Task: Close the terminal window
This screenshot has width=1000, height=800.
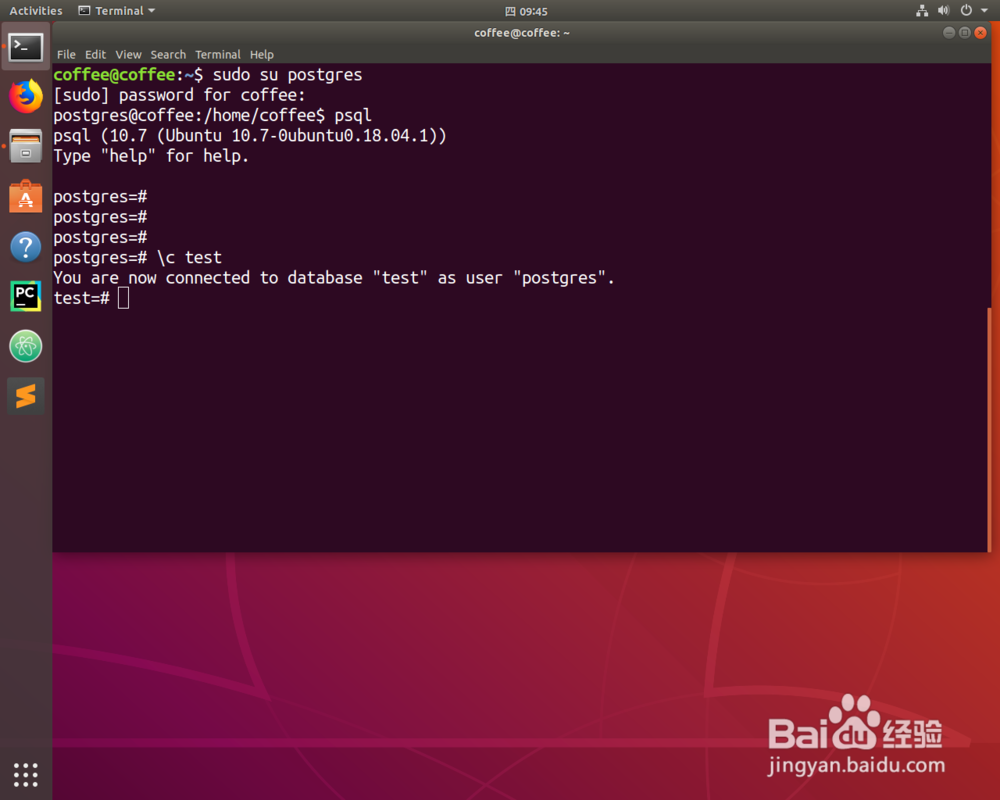Action: click(980, 33)
